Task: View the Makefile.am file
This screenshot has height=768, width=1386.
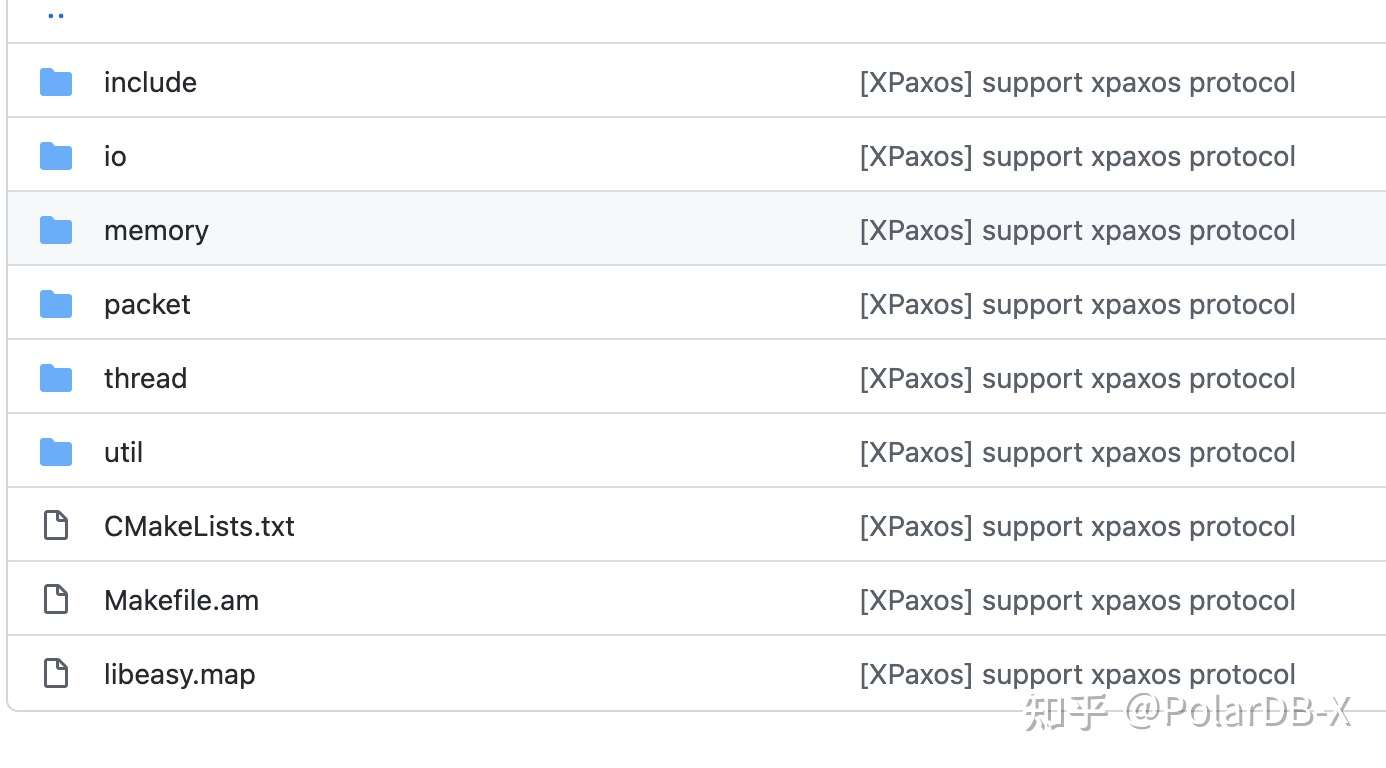Action: [x=181, y=600]
